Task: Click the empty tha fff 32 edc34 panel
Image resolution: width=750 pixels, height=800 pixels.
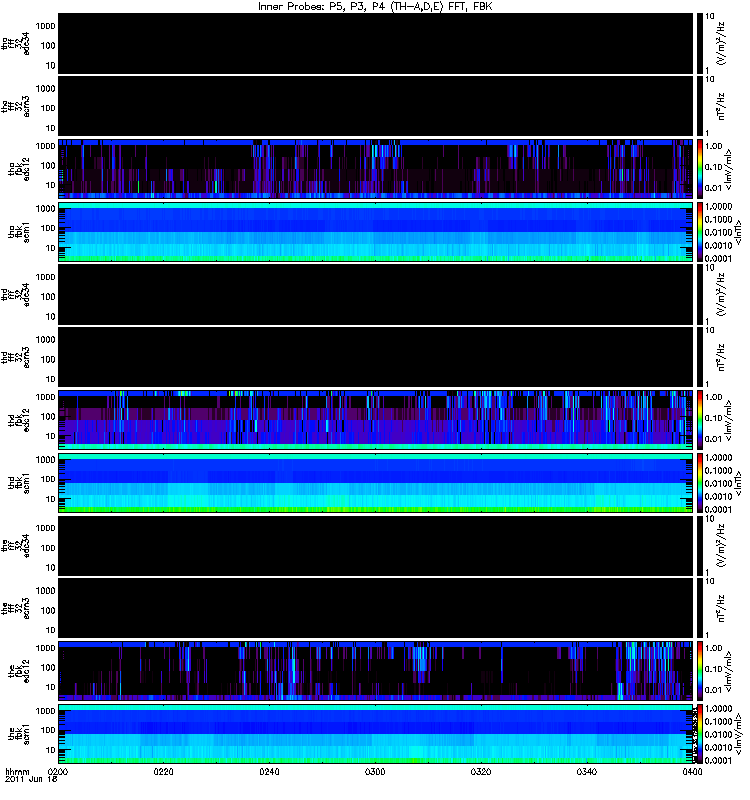Action: point(376,43)
